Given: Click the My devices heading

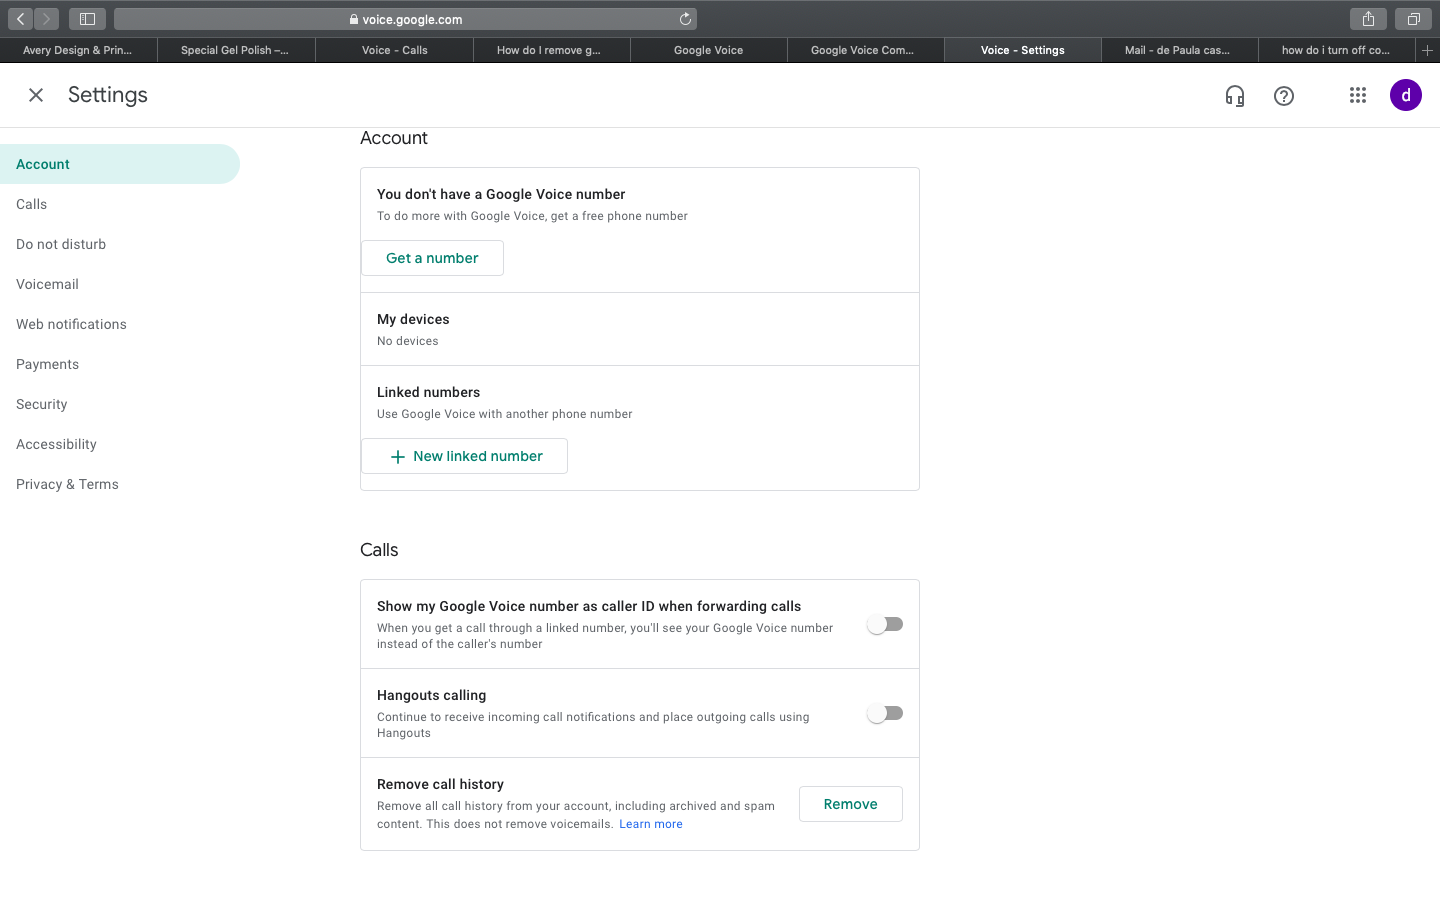Looking at the screenshot, I should 413,319.
